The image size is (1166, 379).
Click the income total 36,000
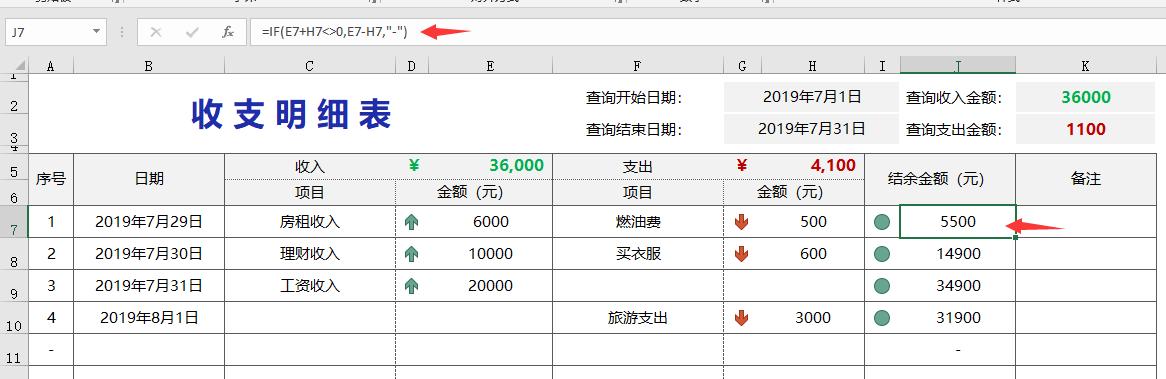[516, 165]
